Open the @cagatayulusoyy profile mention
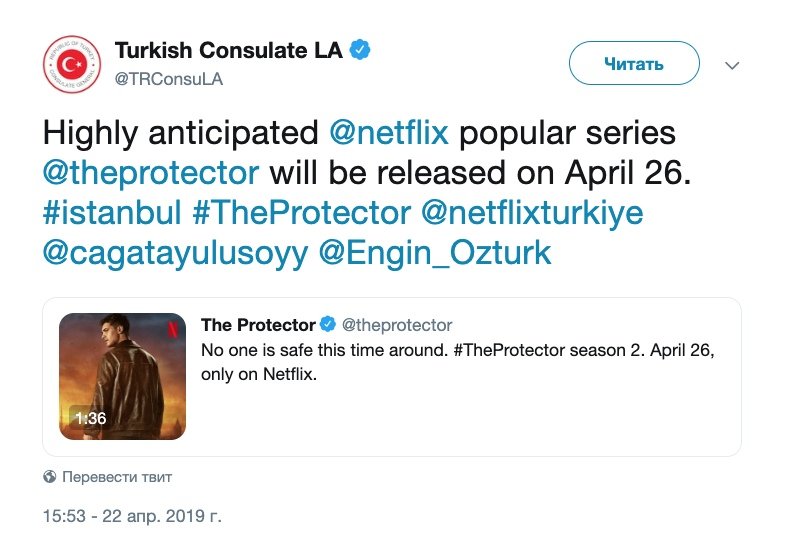 pos(173,251)
